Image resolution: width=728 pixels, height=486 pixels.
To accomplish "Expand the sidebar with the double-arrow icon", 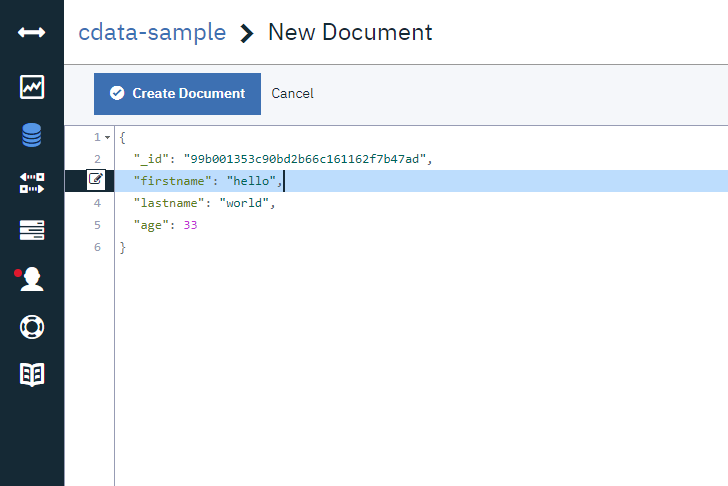I will click(32, 33).
